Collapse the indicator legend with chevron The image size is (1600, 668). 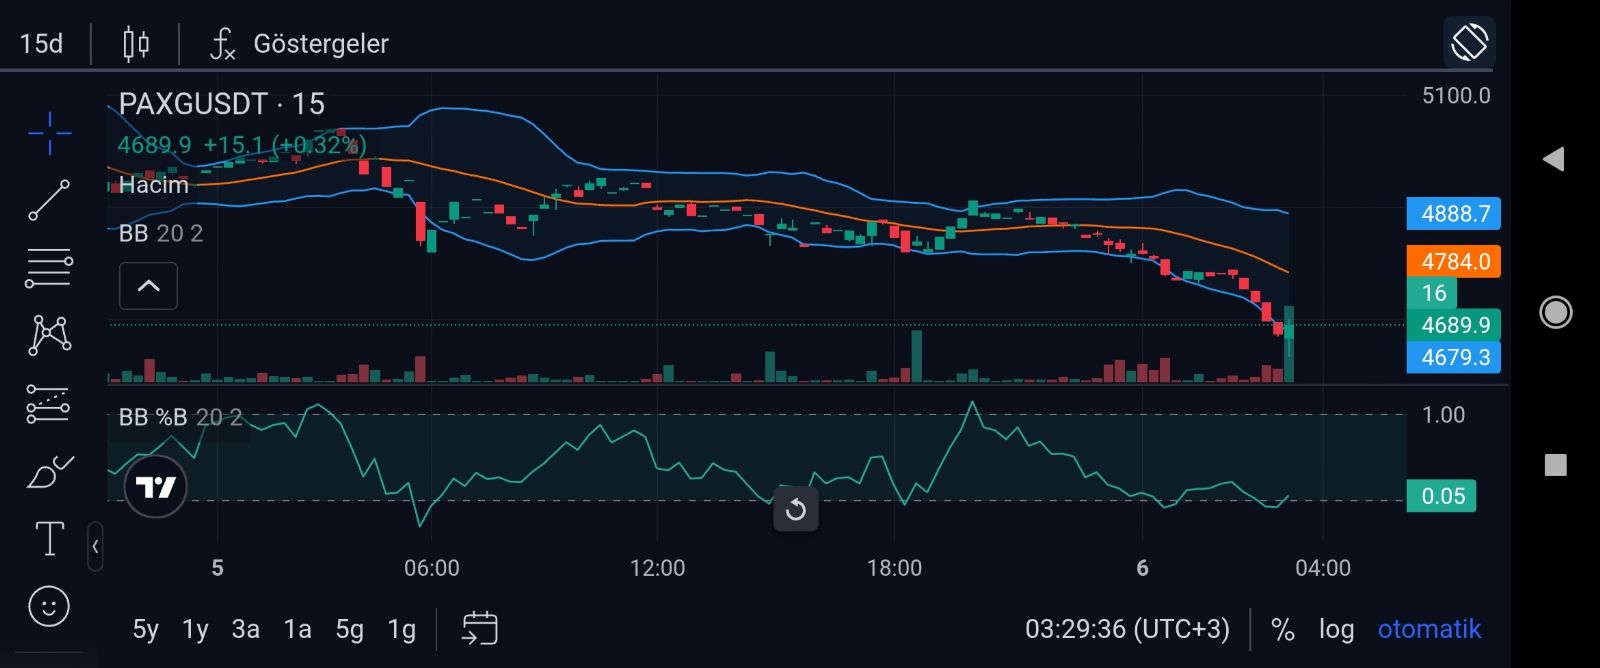coord(148,286)
